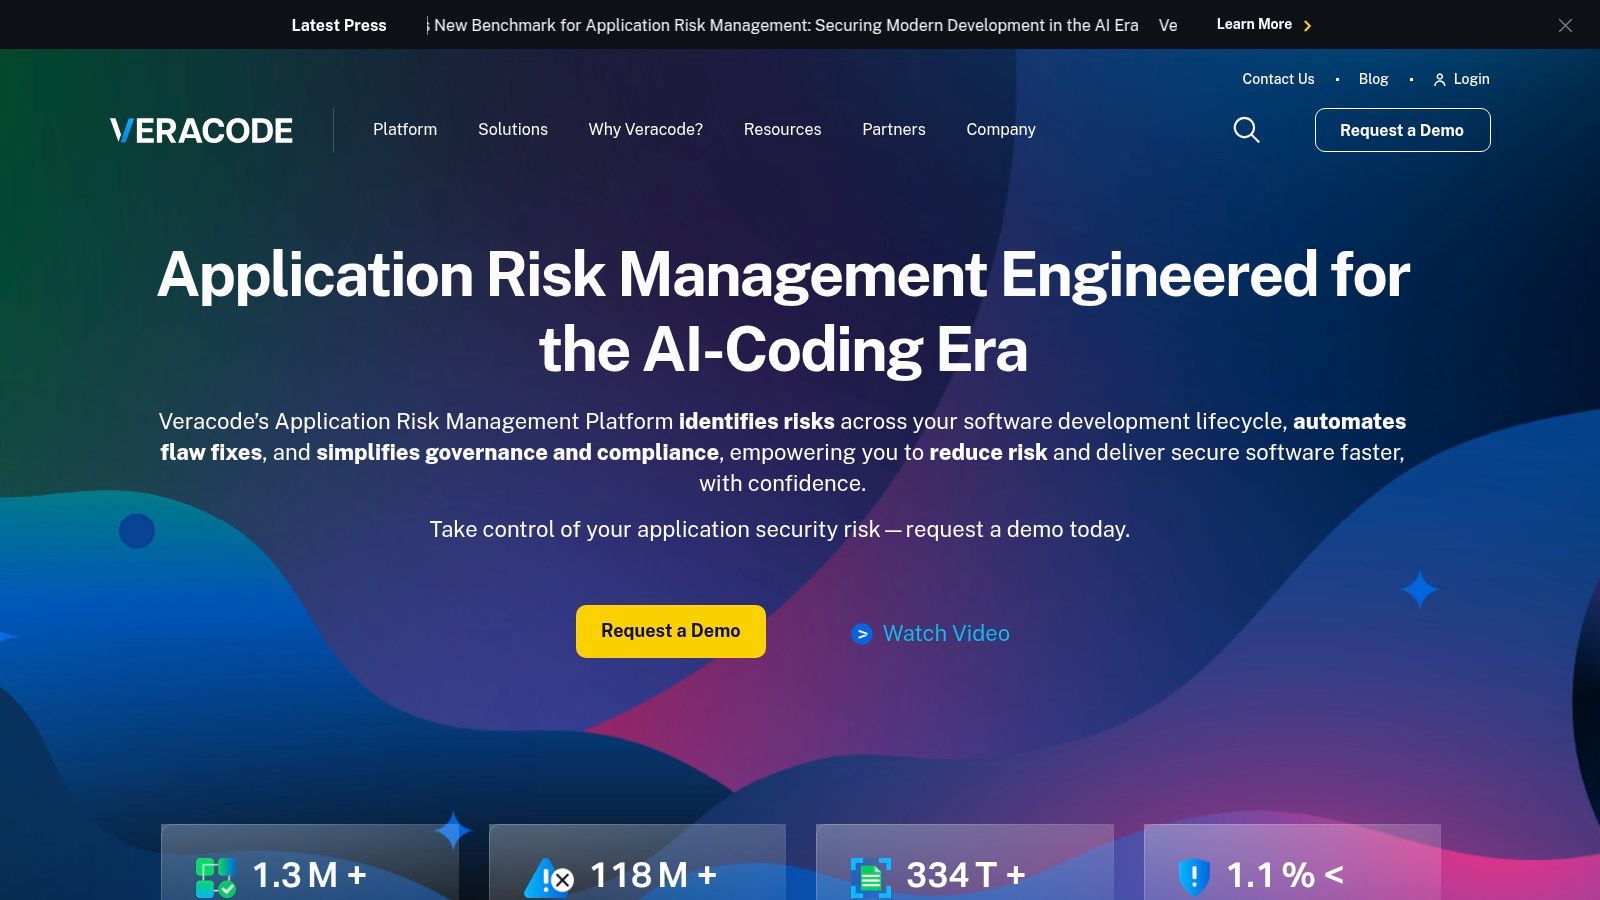
Task: Click the user icon beside Login
Action: point(1439,80)
